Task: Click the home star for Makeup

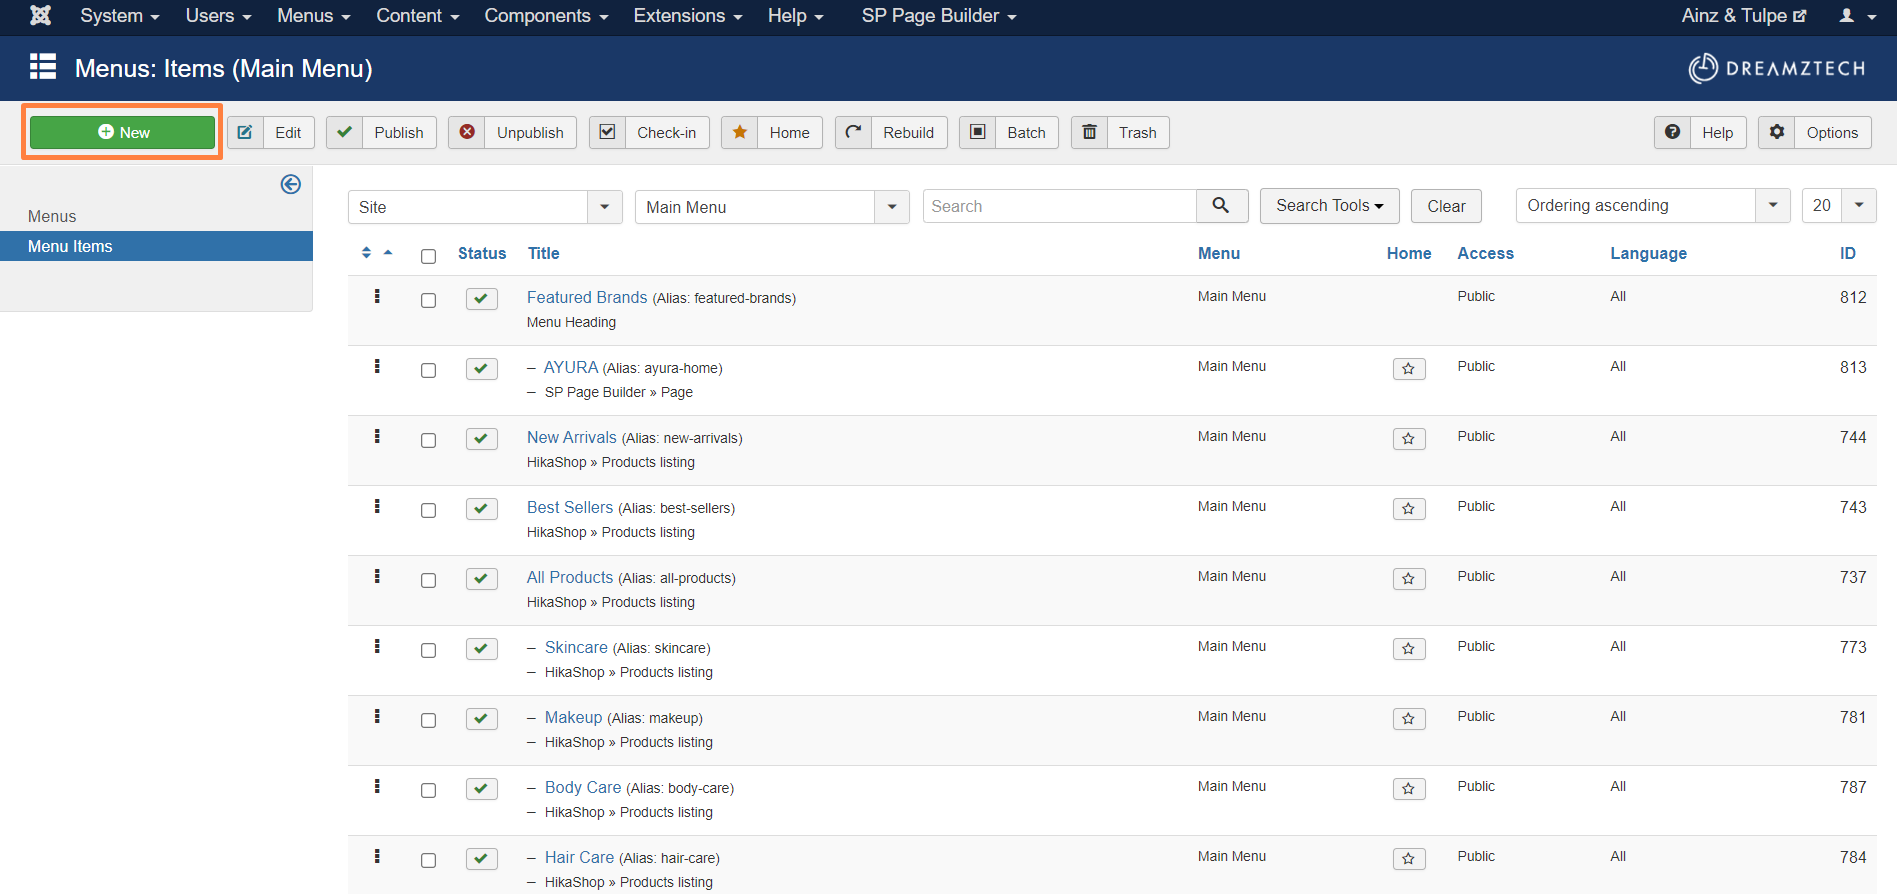Action: coord(1409,719)
